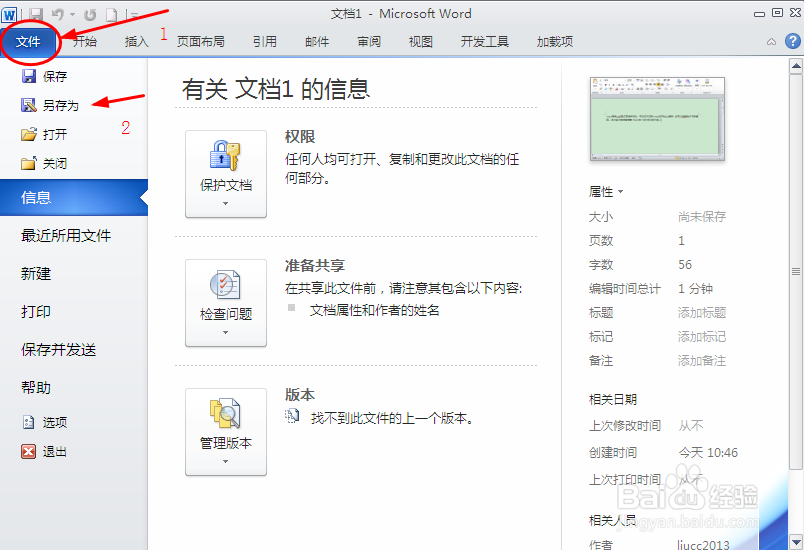Click the Redo icon in quick access toolbar
The width and height of the screenshot is (804, 550).
[x=90, y=14]
